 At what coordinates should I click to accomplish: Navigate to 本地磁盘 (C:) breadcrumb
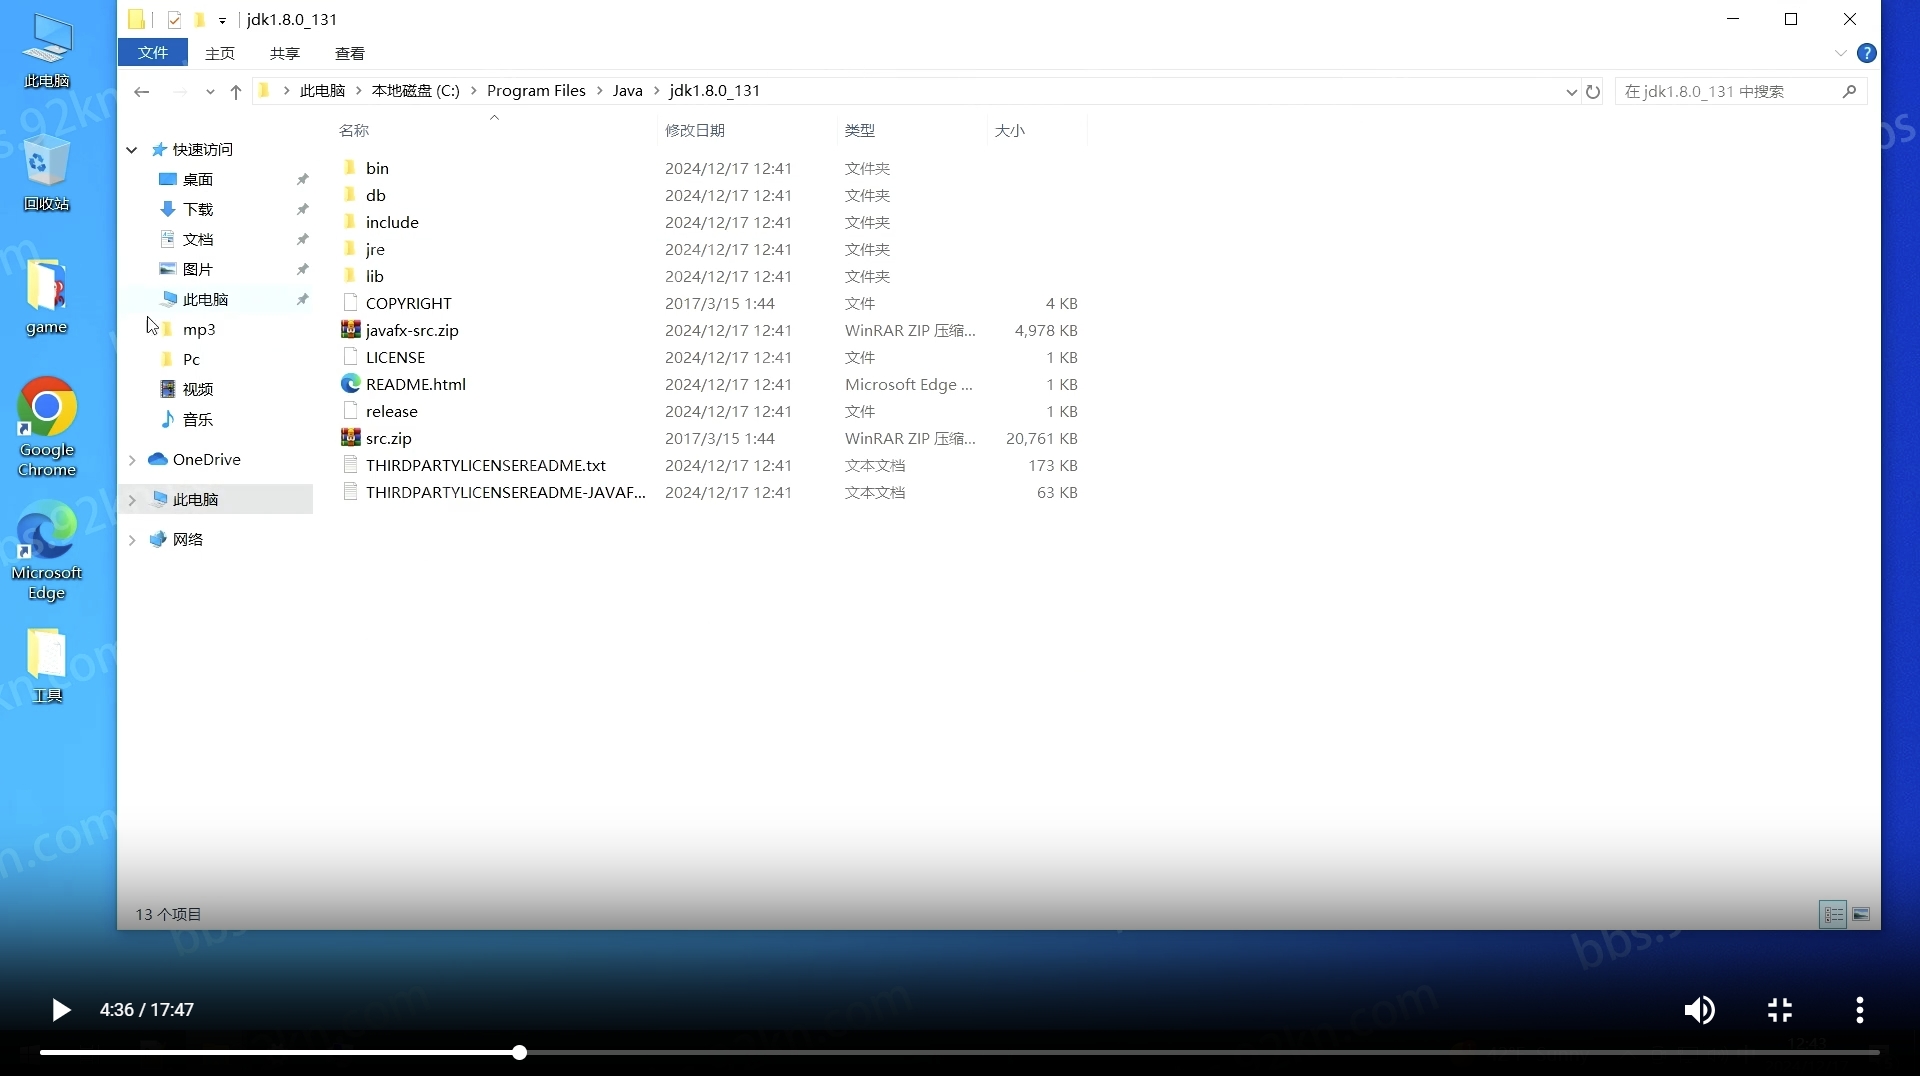pyautogui.click(x=415, y=91)
